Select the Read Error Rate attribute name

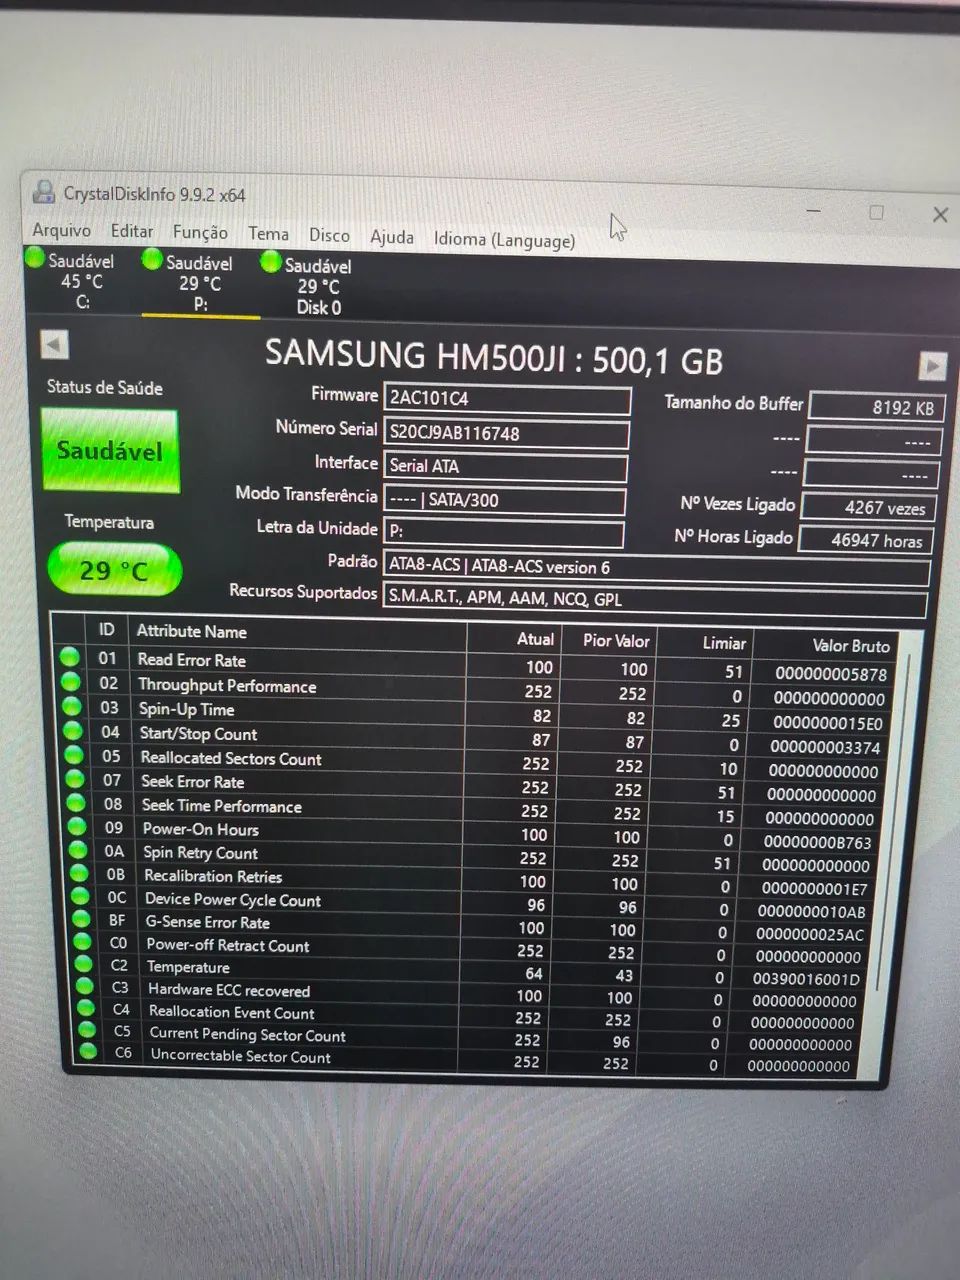[x=191, y=660]
